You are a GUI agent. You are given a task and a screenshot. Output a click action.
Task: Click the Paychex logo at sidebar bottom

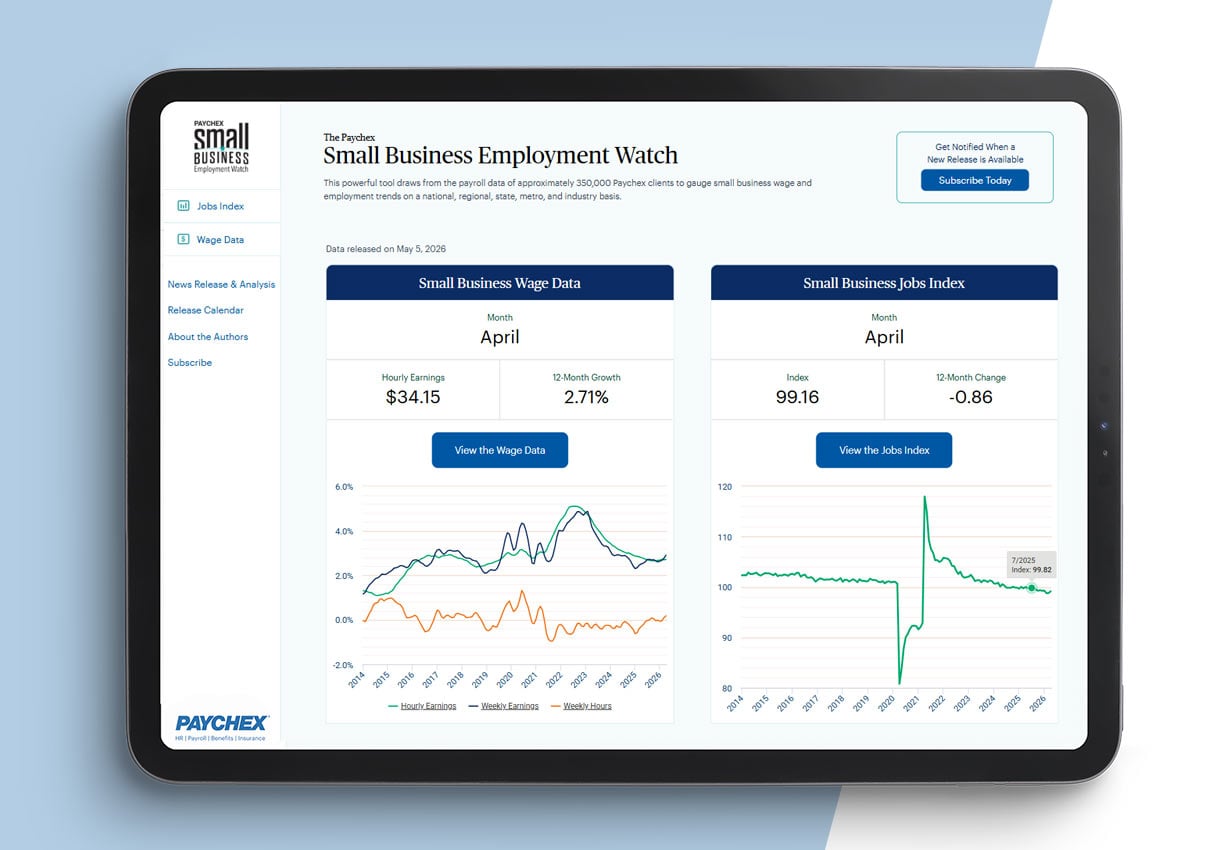point(222,726)
